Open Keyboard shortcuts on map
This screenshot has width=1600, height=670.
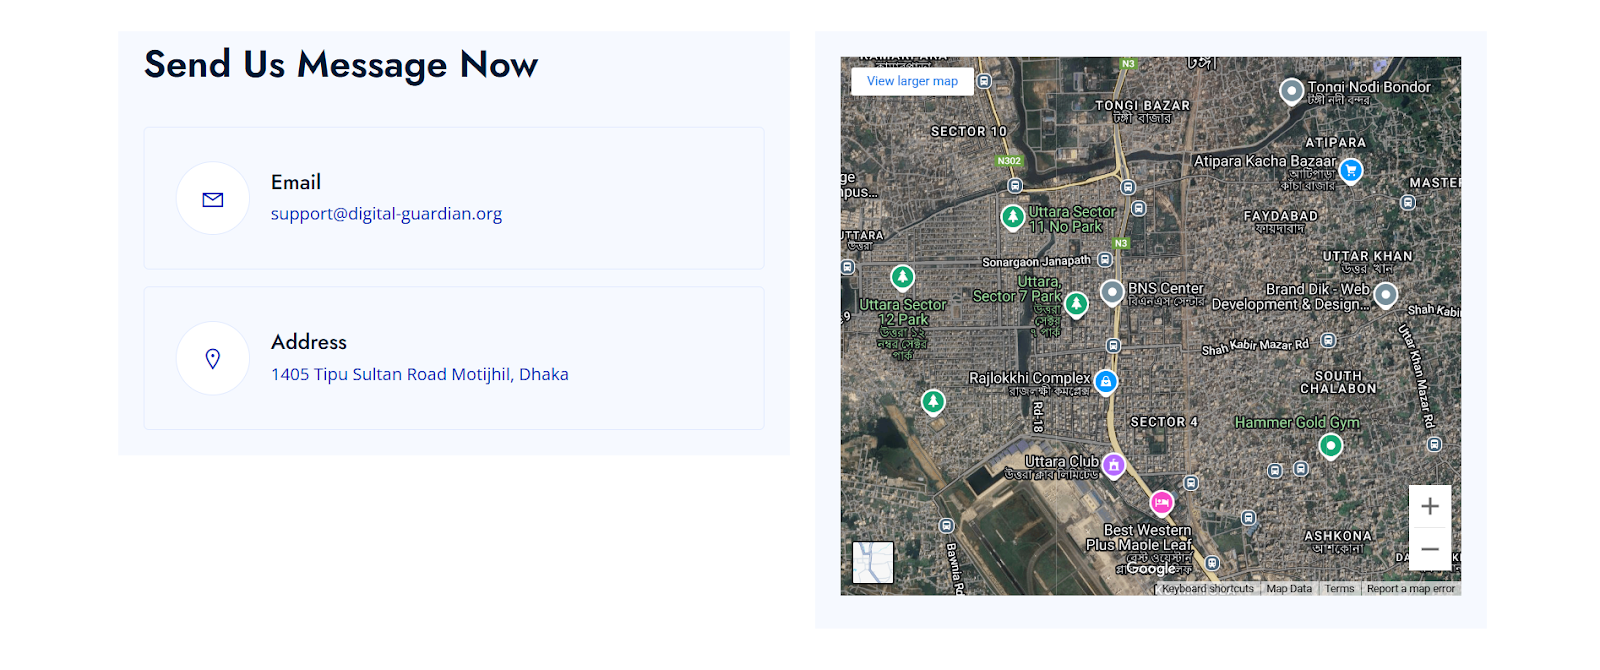pos(1207,589)
